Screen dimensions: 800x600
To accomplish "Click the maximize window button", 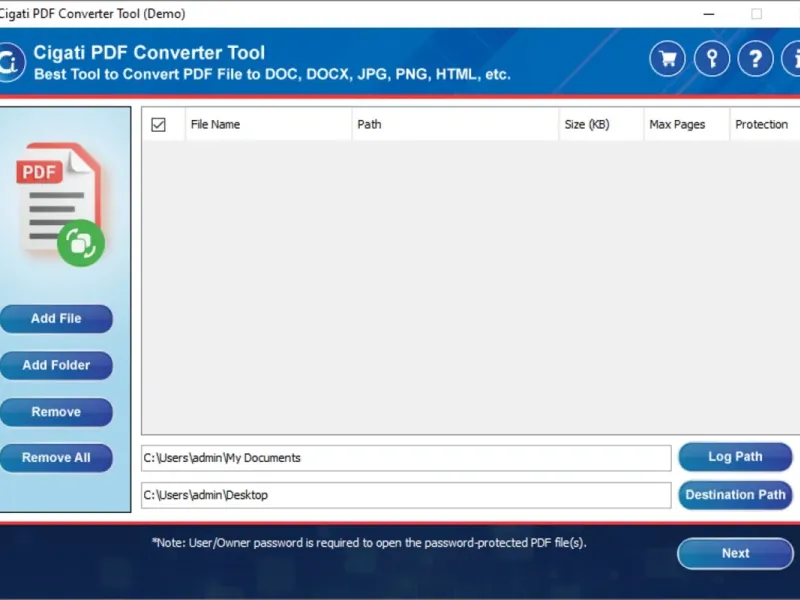I will tap(757, 14).
